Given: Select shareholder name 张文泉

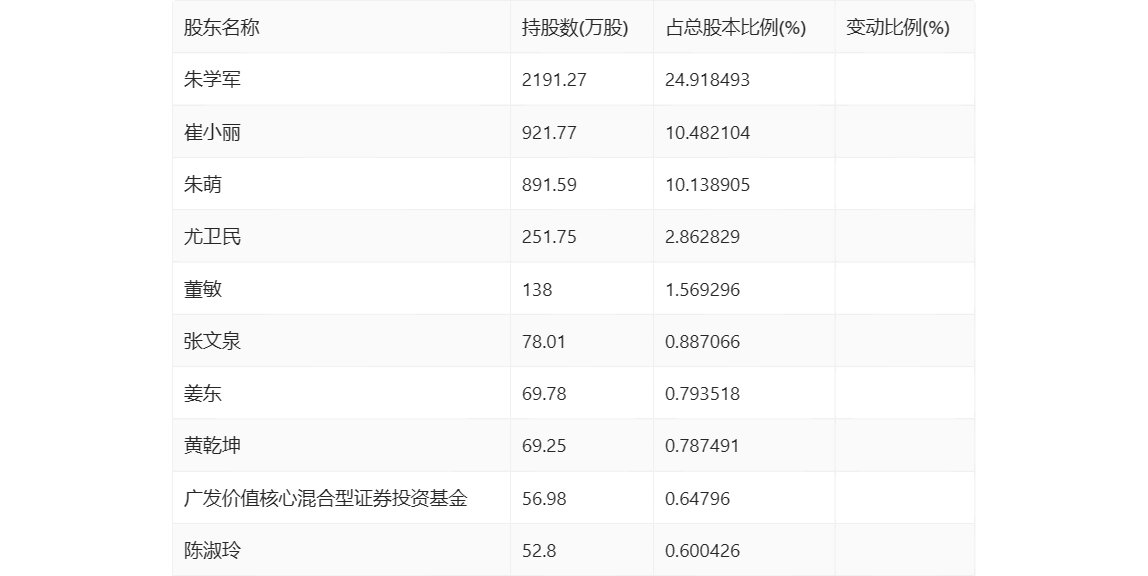Looking at the screenshot, I should tap(212, 341).
